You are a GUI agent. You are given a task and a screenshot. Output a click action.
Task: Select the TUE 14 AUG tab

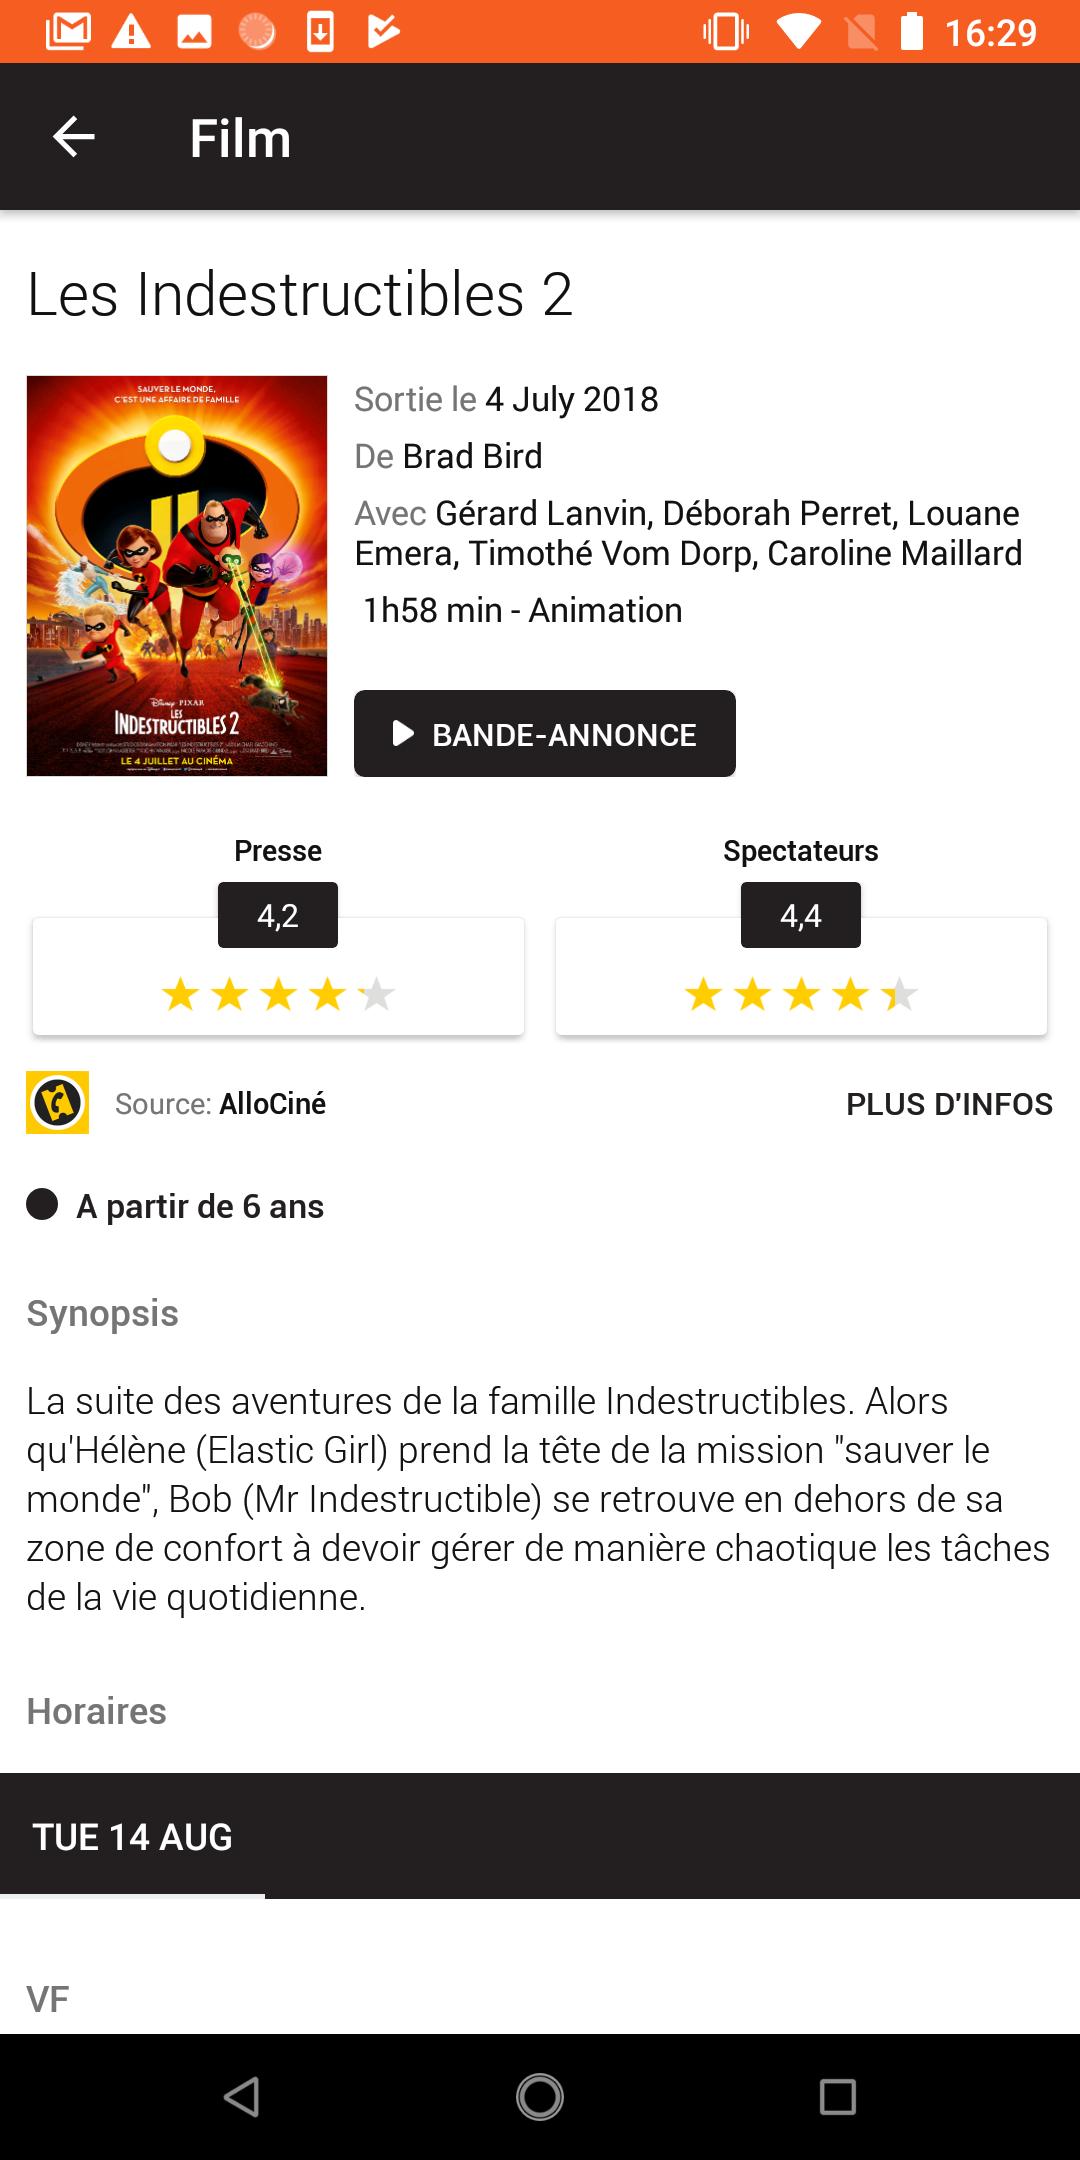pyautogui.click(x=132, y=1837)
